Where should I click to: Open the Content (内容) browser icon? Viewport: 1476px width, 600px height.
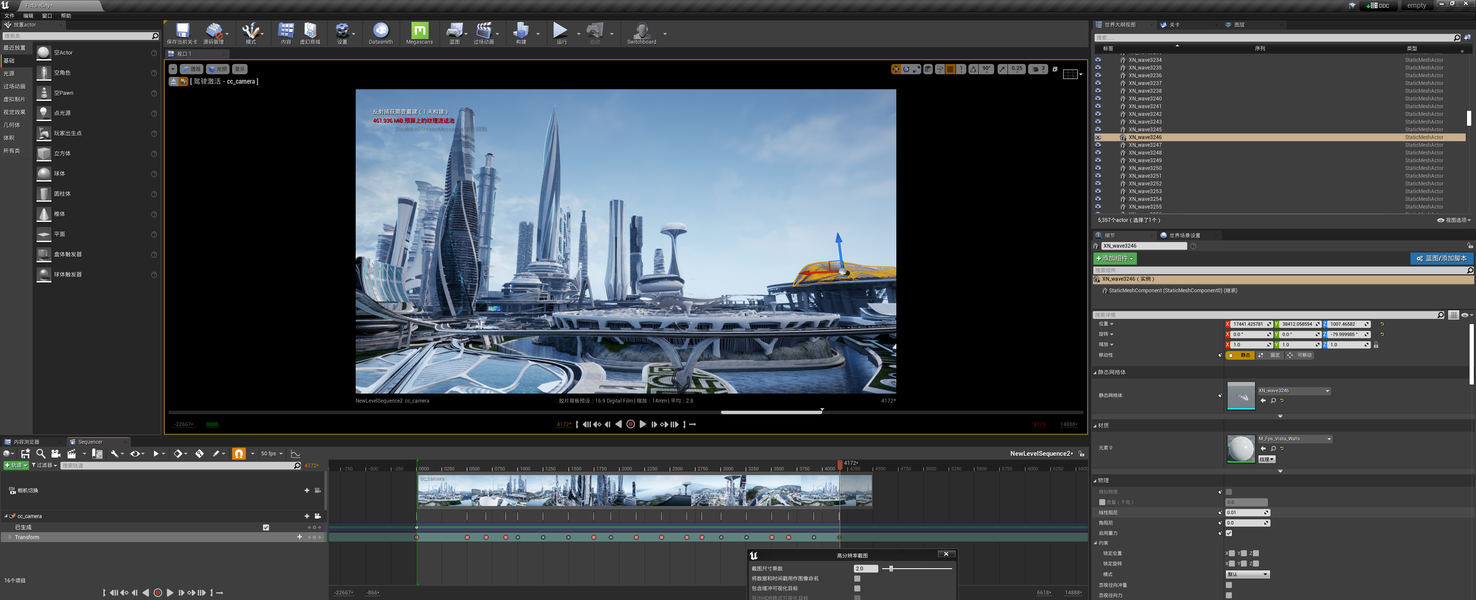pos(286,31)
